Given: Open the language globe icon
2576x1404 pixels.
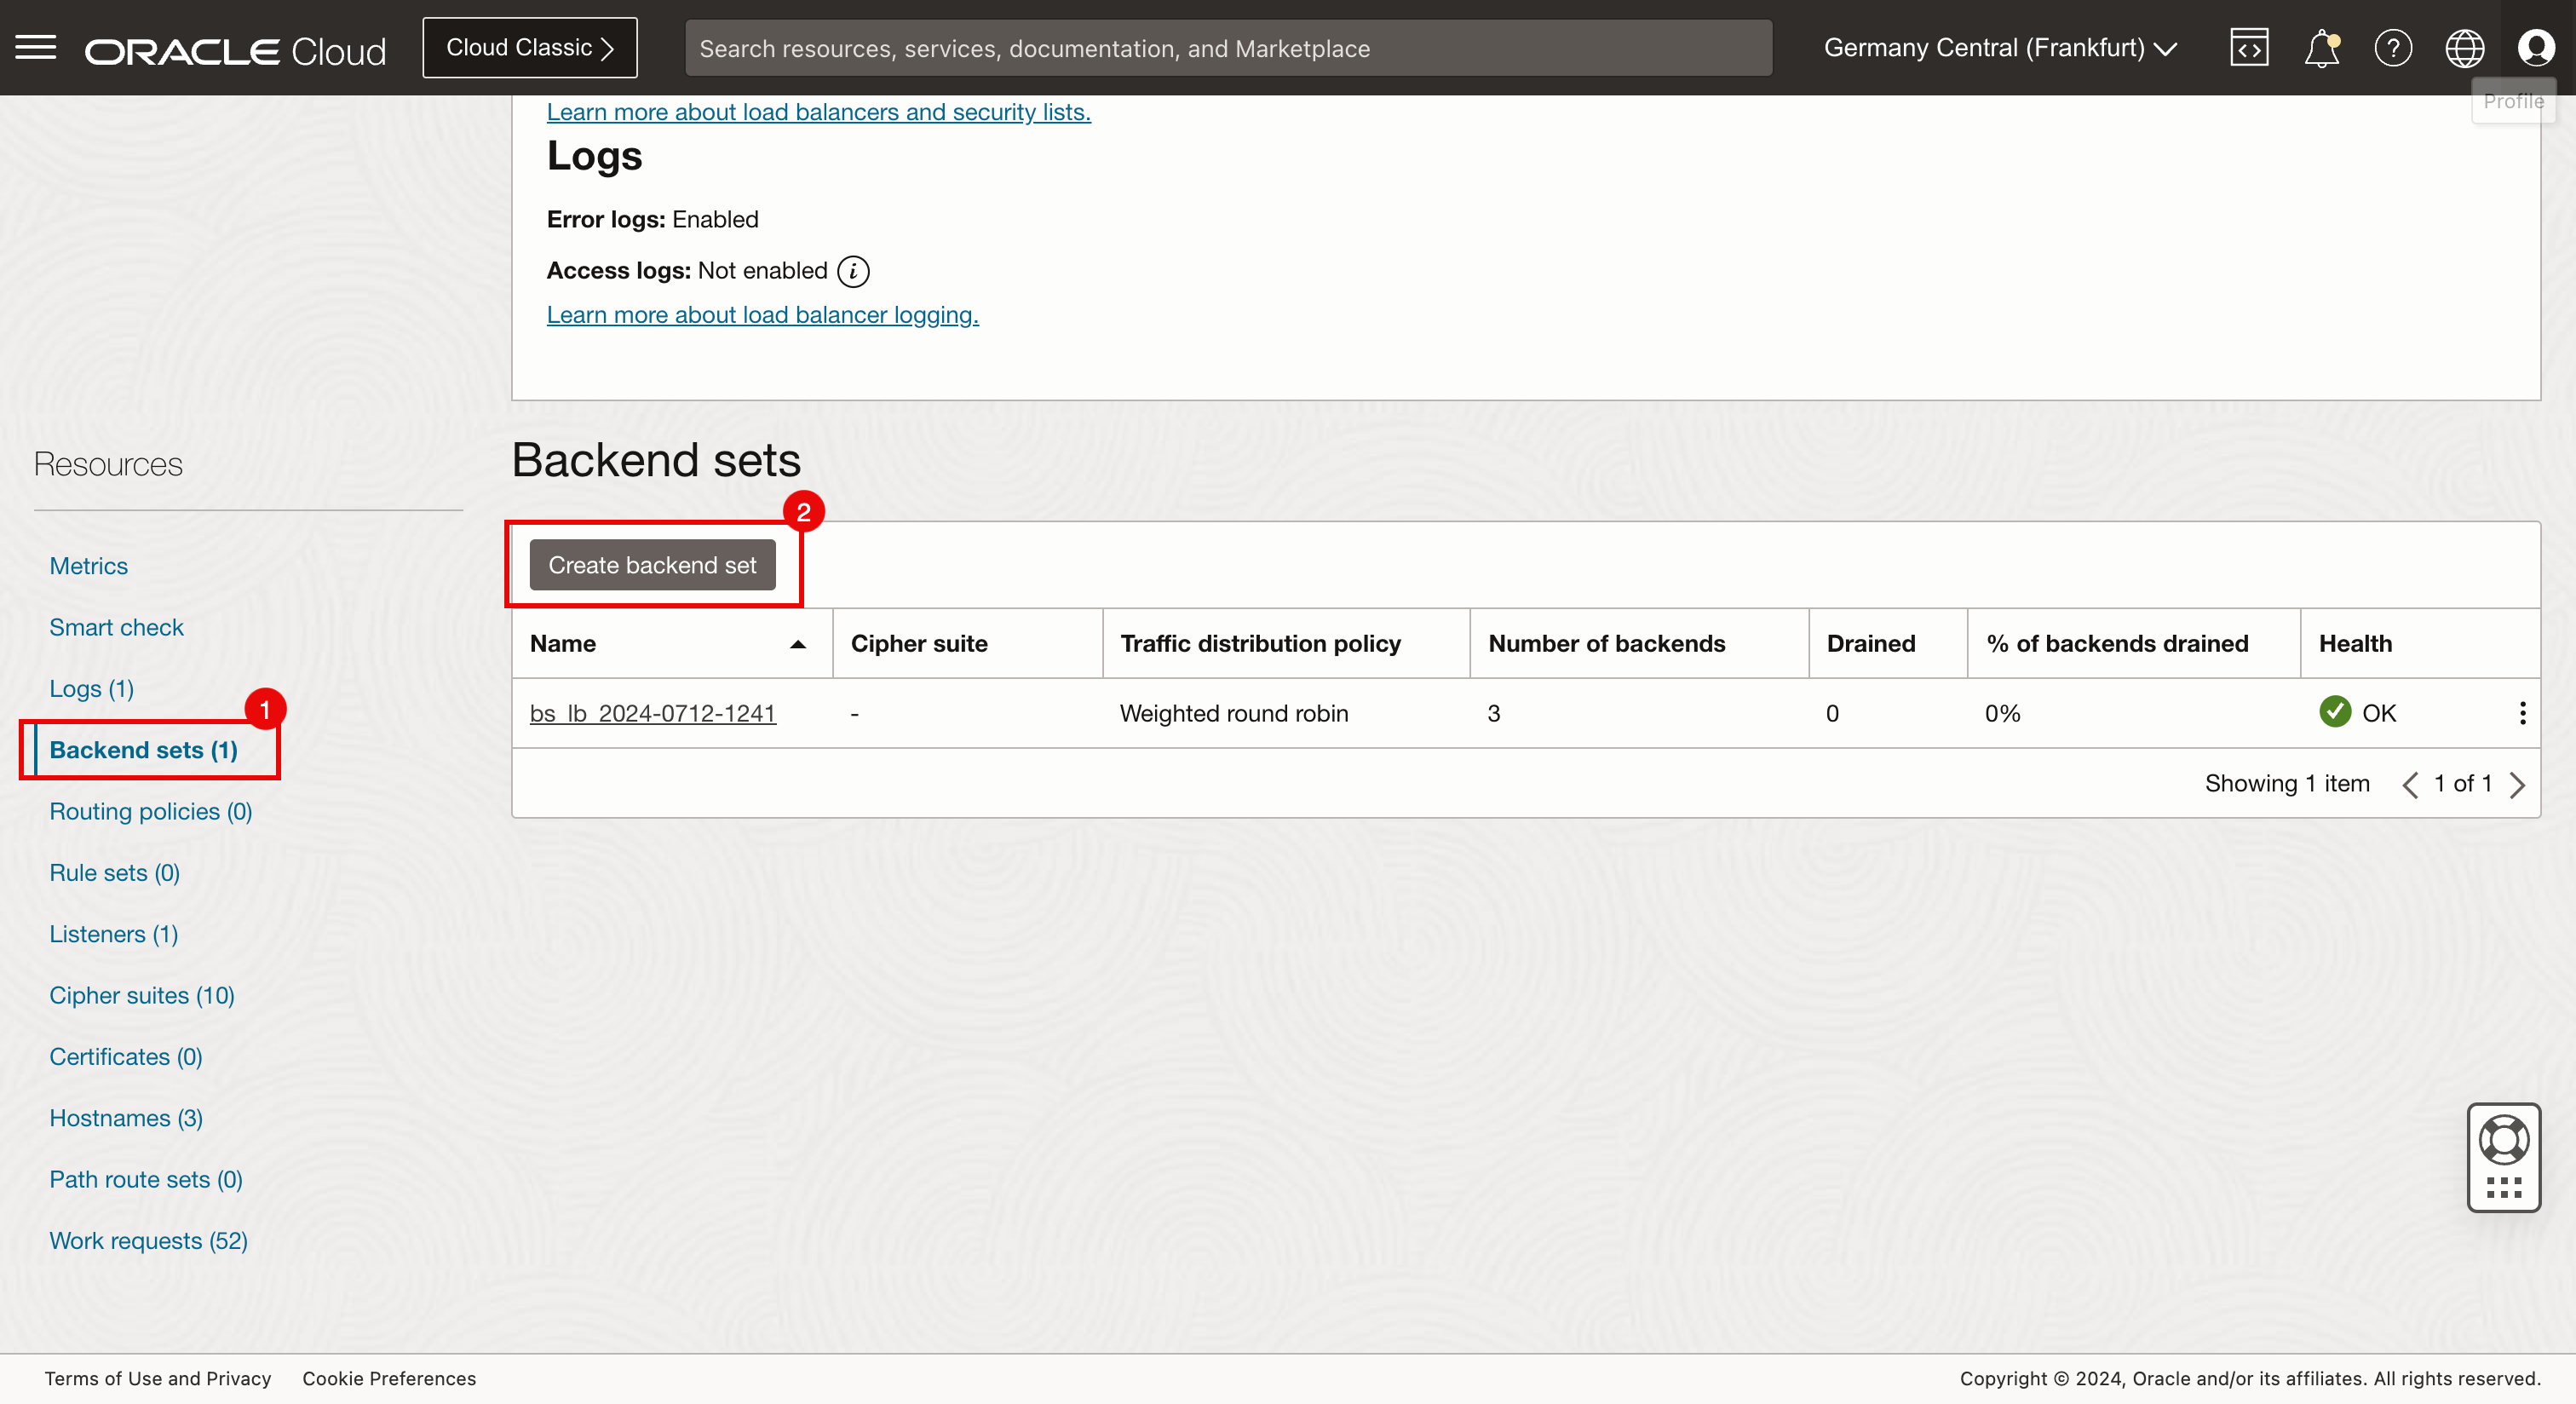Looking at the screenshot, I should pyautogui.click(x=2464, y=48).
